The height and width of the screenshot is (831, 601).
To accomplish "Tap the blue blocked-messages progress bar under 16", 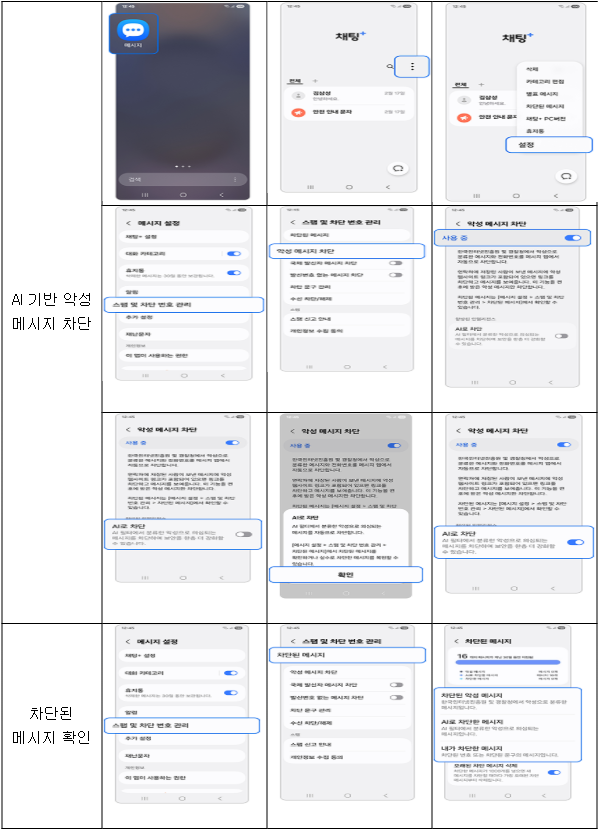I will tap(508, 662).
